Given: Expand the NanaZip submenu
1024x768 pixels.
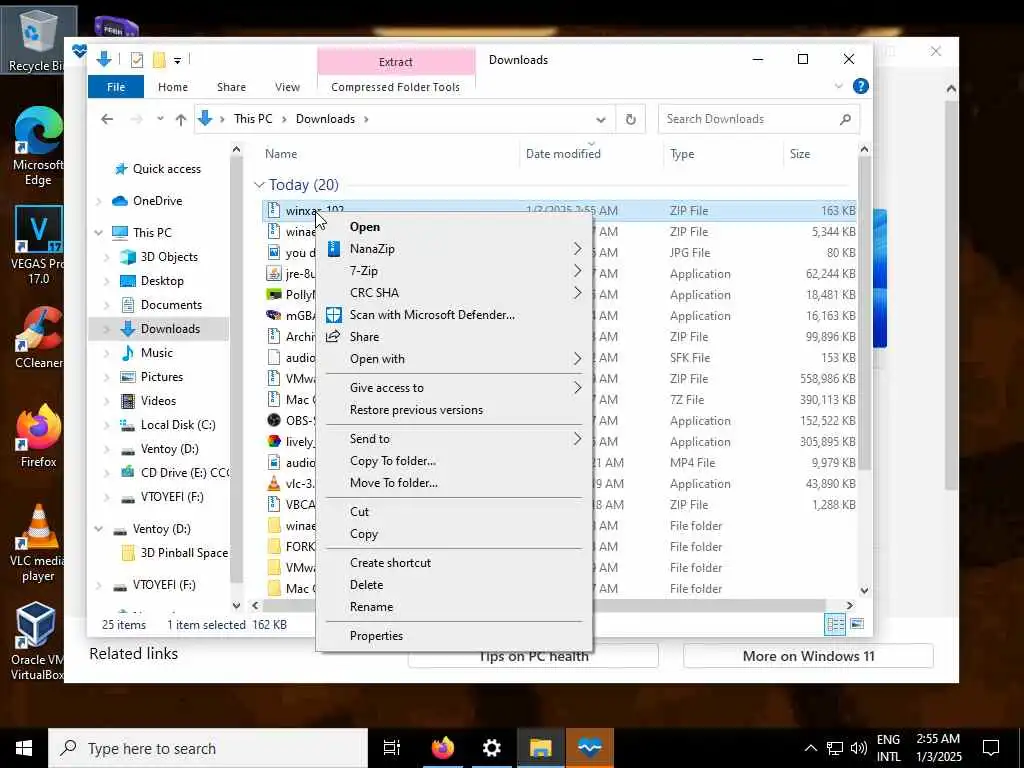Looking at the screenshot, I should (x=577, y=249).
